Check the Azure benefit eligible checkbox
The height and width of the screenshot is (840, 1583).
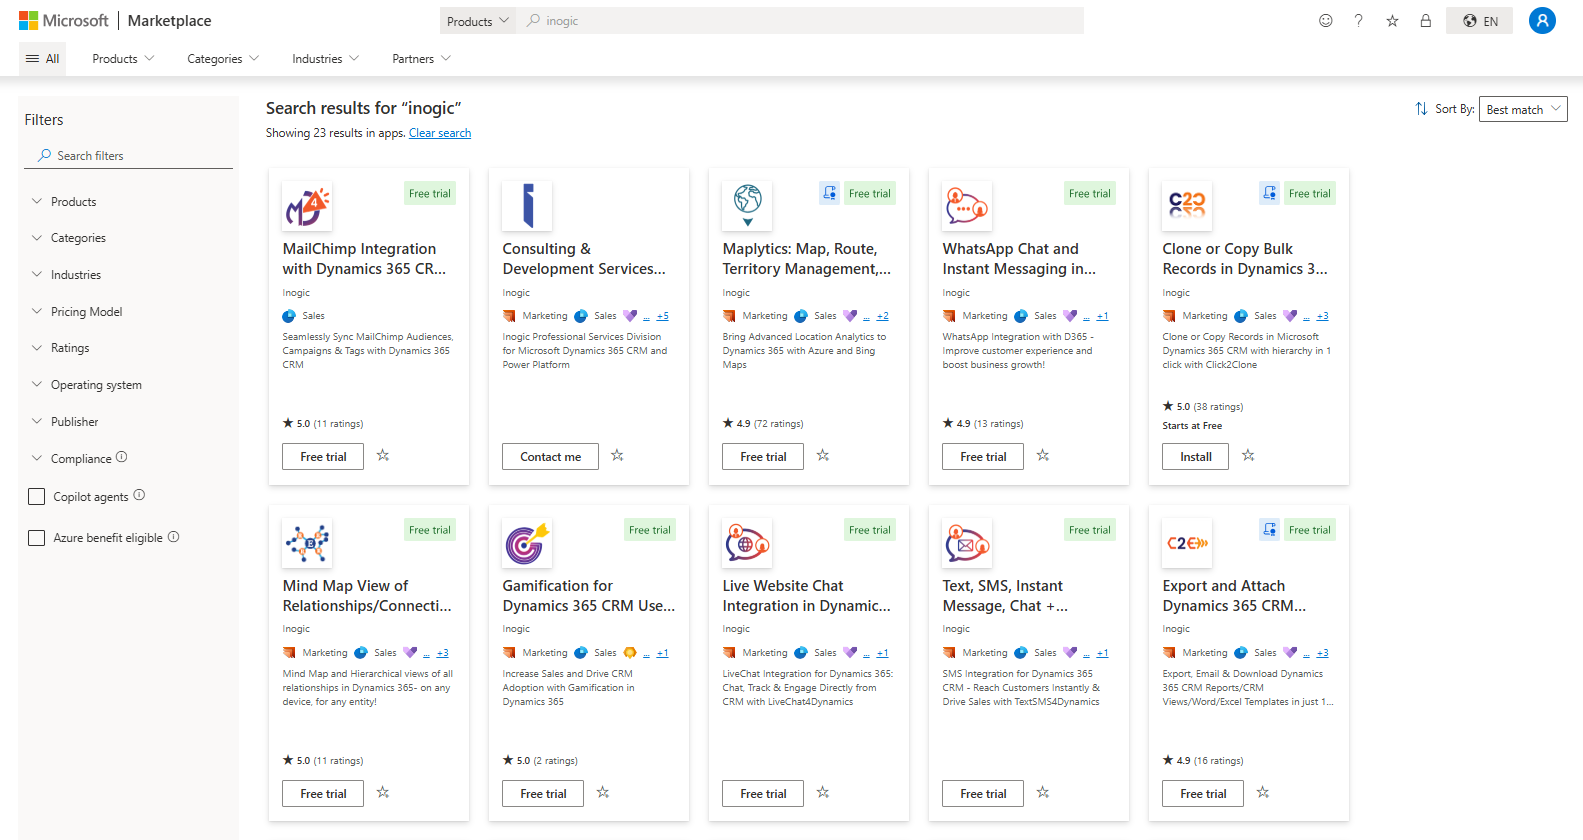(37, 538)
